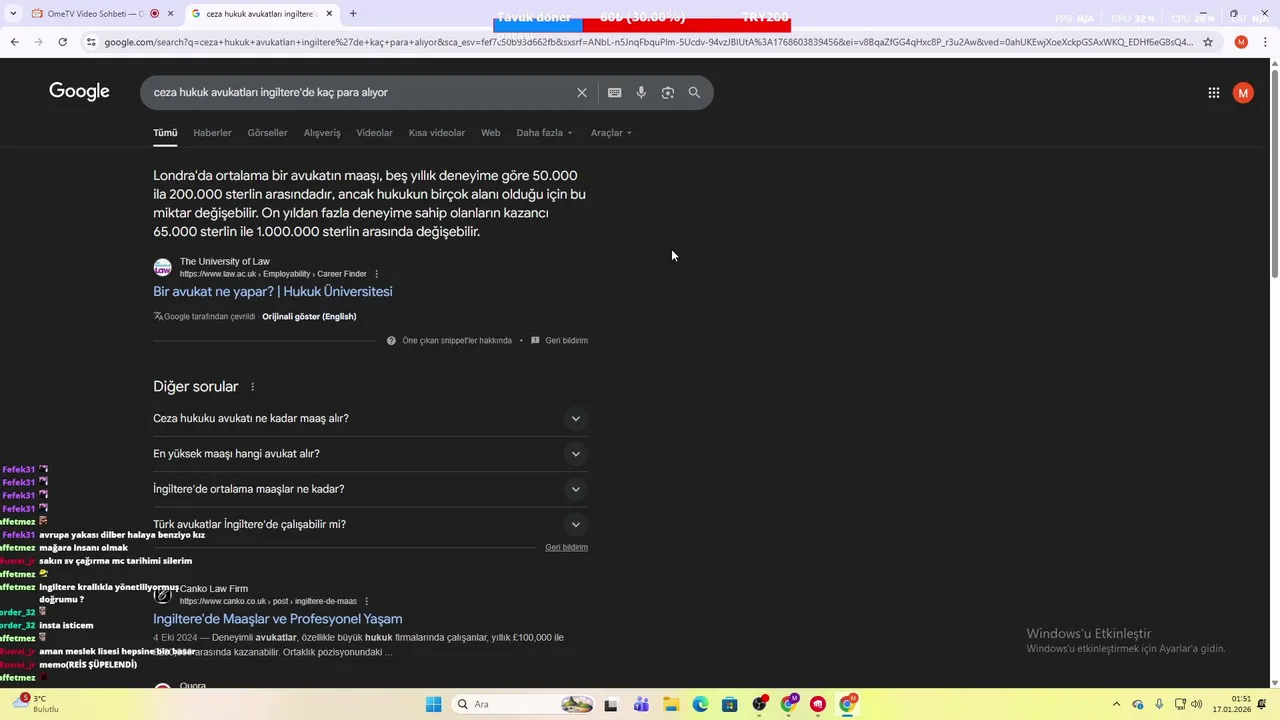This screenshot has height=720, width=1280.
Task: Expand 'Türk avukatlar İngiltere'de çalışabilir mi?'
Action: point(370,524)
